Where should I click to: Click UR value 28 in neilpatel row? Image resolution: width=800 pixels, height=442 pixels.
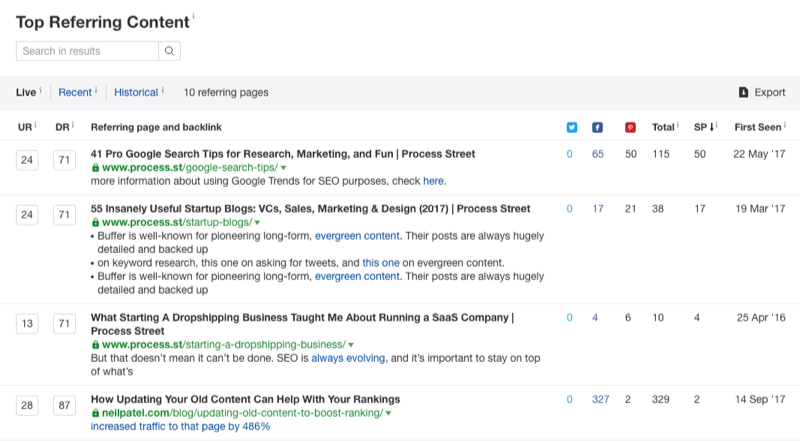click(27, 405)
